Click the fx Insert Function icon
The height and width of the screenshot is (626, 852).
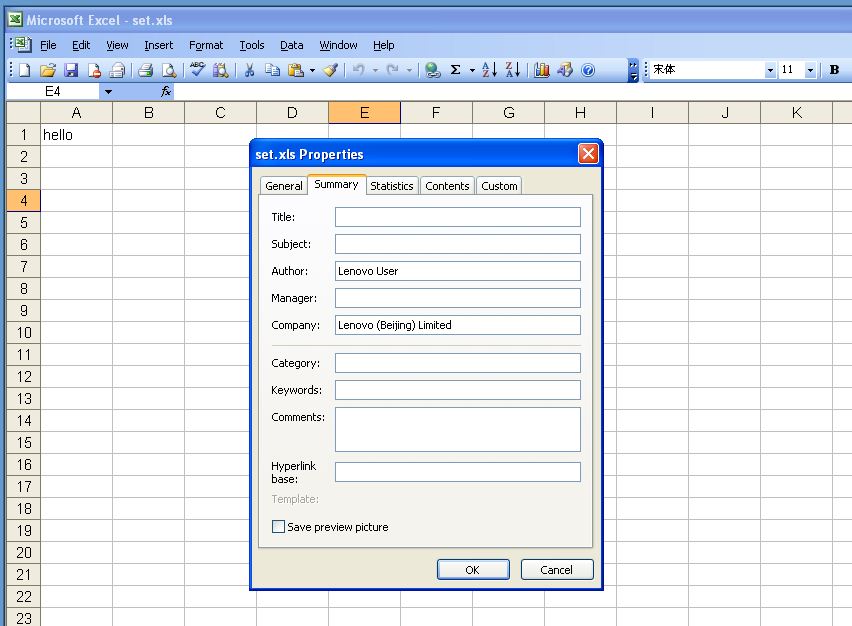click(166, 91)
